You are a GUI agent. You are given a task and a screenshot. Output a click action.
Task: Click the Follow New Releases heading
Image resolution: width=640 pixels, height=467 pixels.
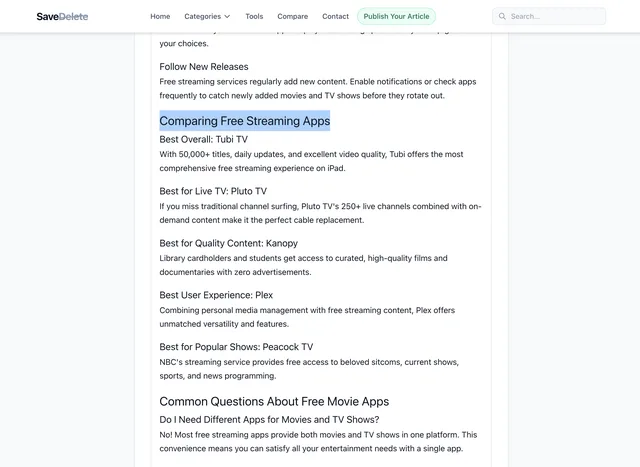(x=204, y=67)
